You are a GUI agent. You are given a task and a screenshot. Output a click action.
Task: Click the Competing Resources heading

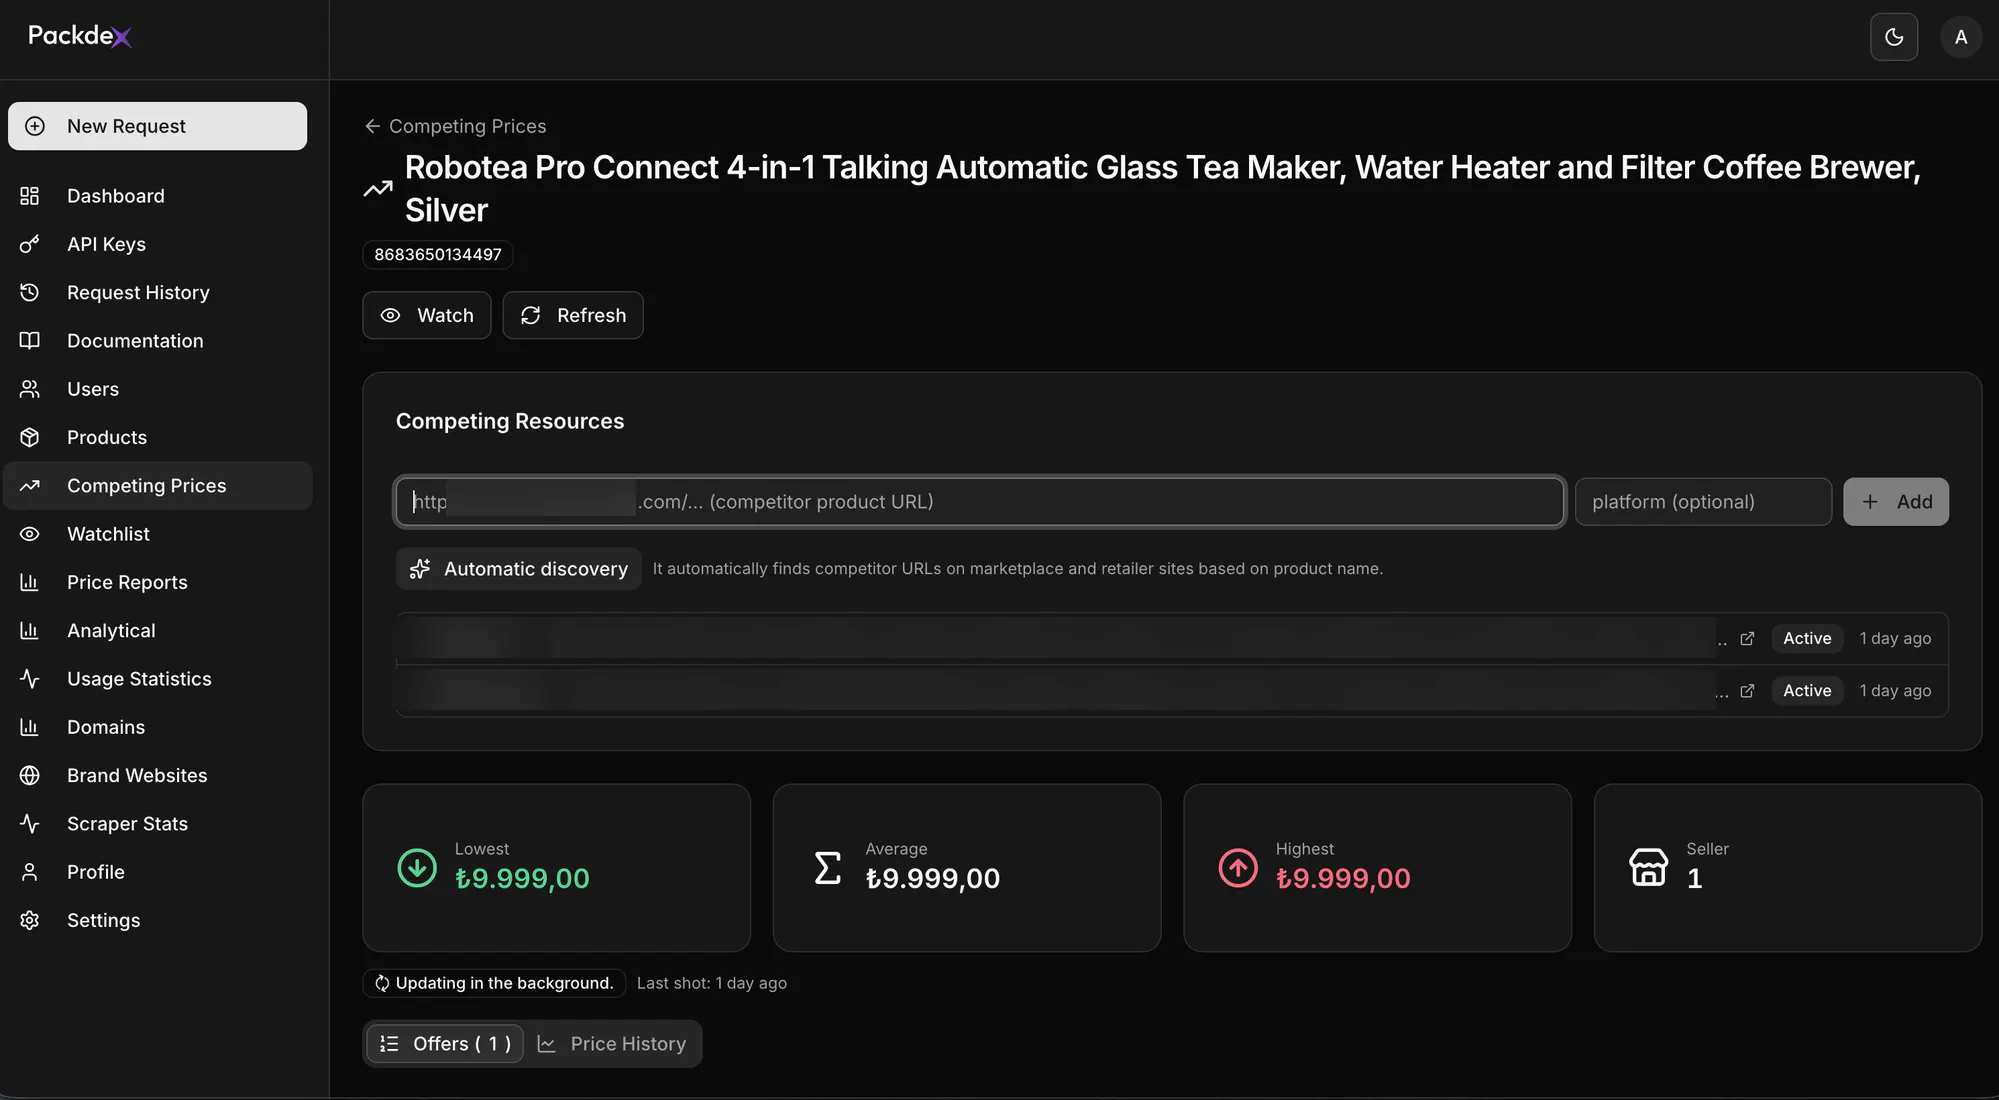[510, 421]
